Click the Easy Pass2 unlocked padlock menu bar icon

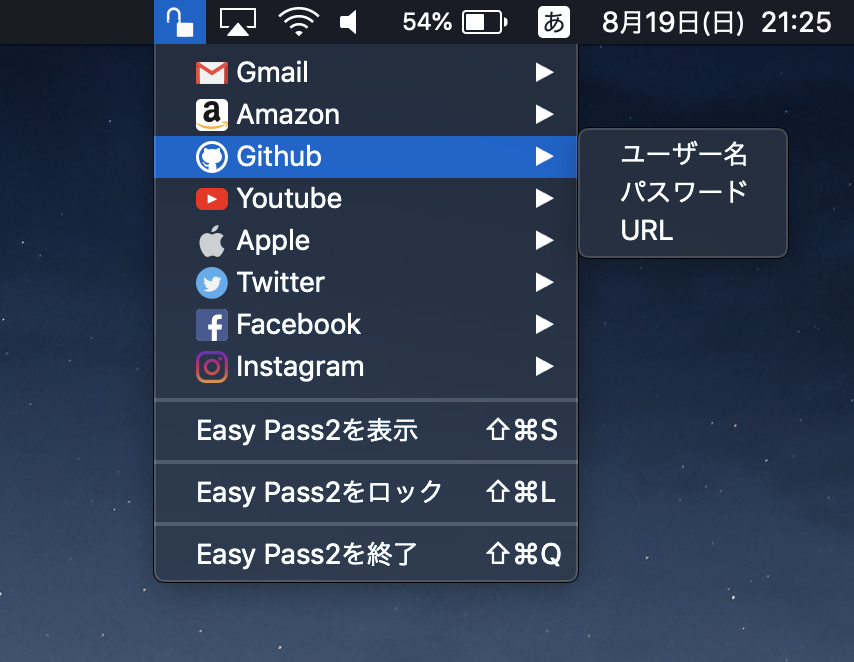coord(180,22)
